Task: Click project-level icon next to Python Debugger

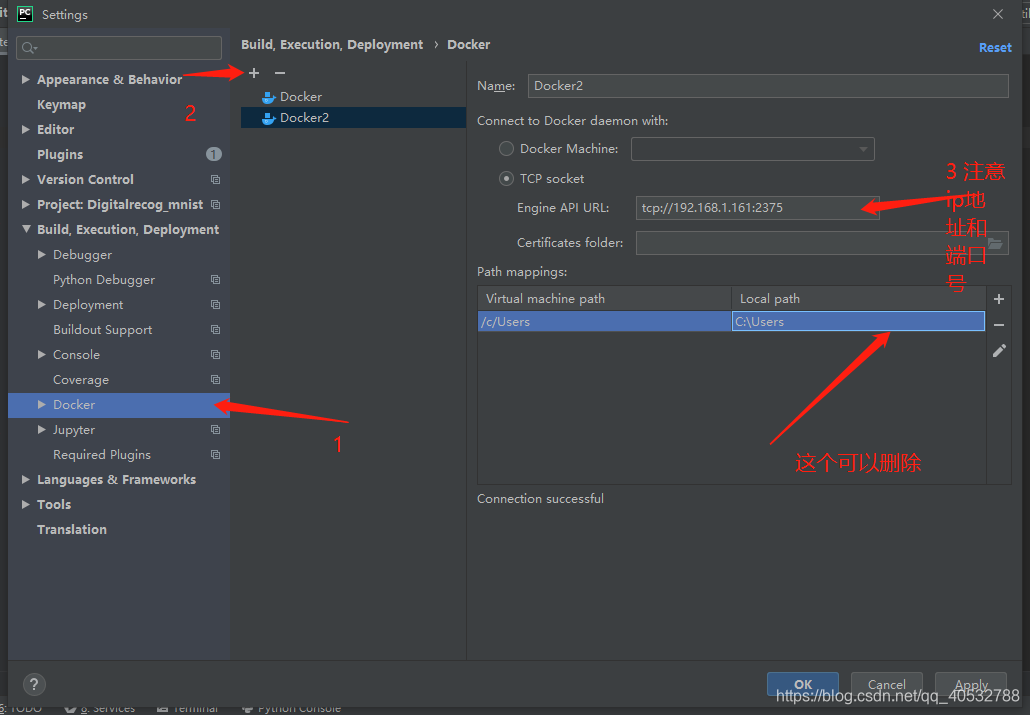Action: point(215,279)
